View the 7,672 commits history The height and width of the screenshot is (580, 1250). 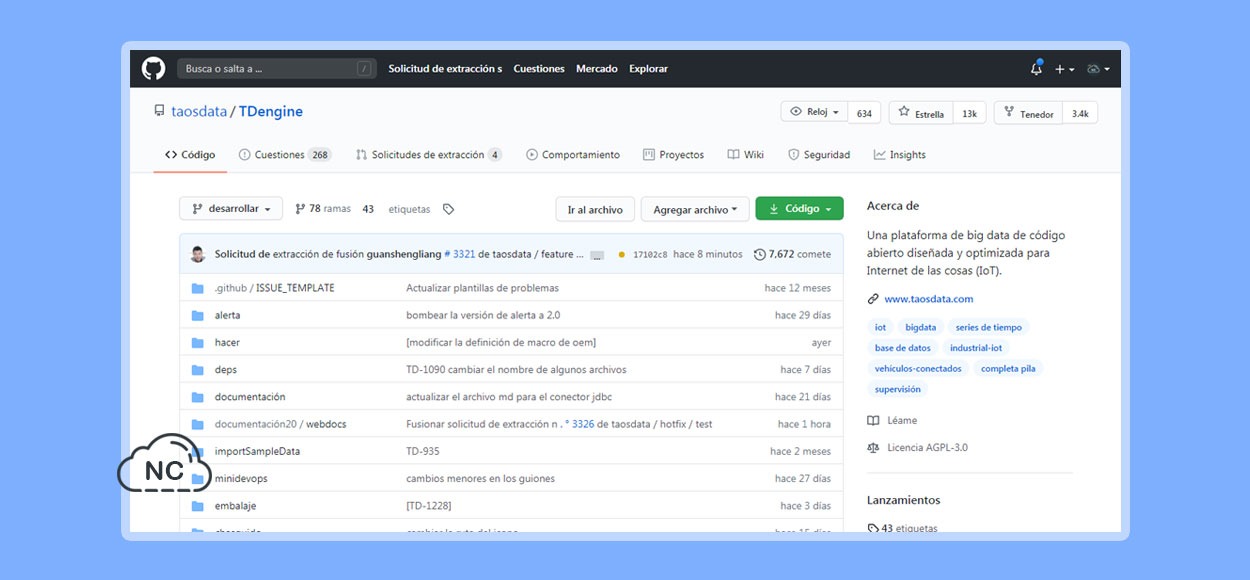[792, 254]
